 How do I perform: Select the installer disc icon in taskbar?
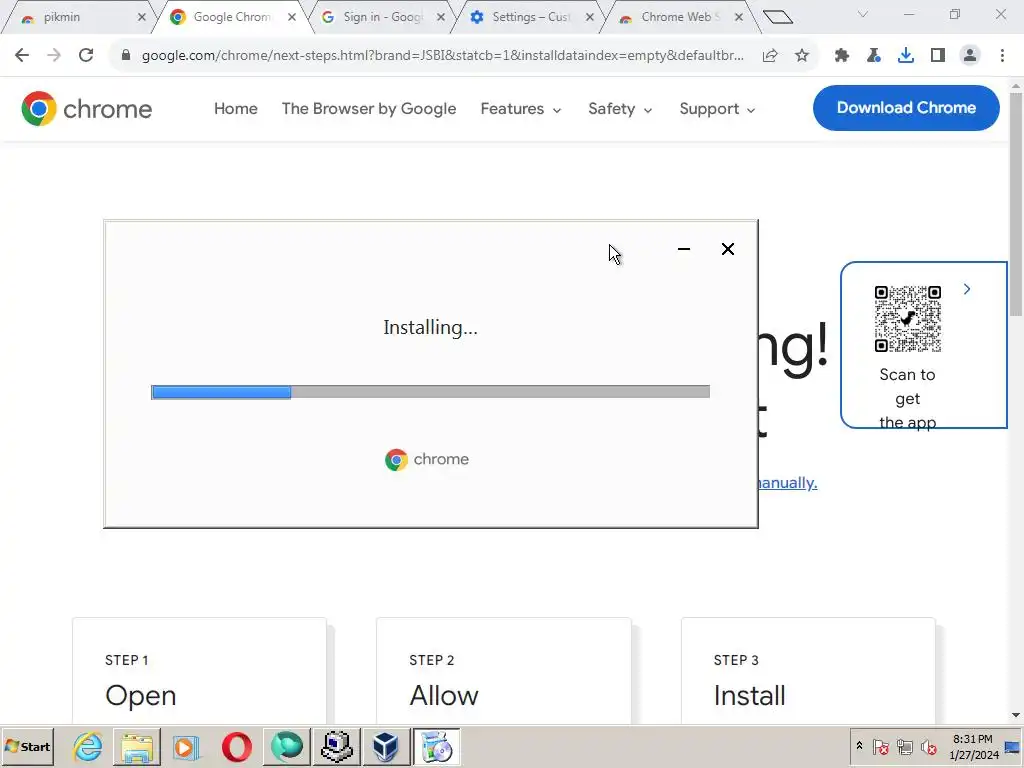tap(436, 746)
